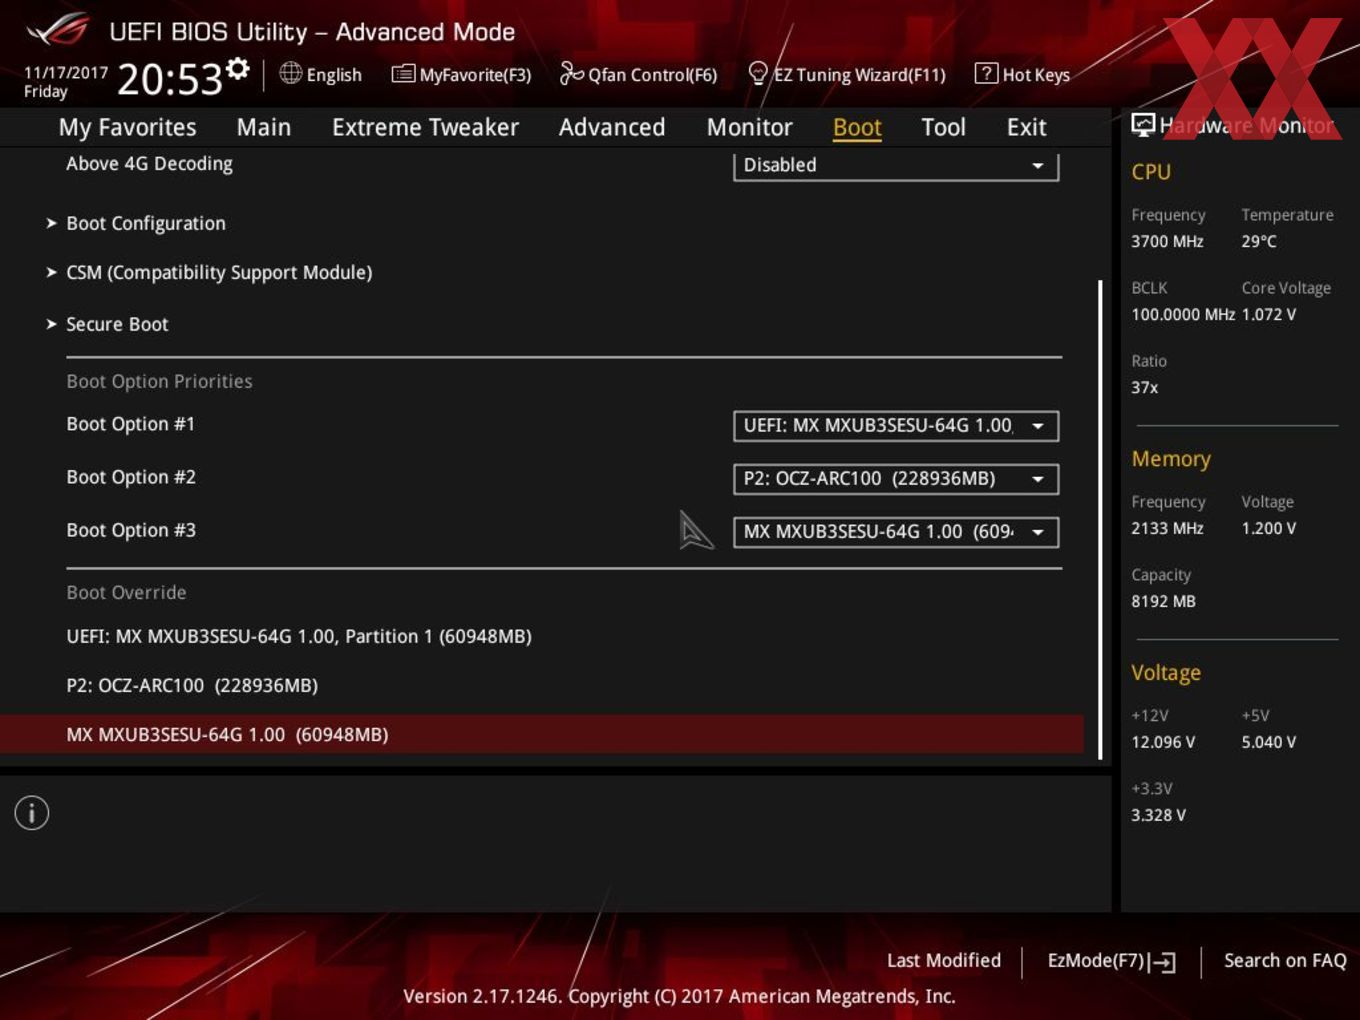Go to the Exit tab
The image size is (1360, 1020).
[x=1027, y=127]
